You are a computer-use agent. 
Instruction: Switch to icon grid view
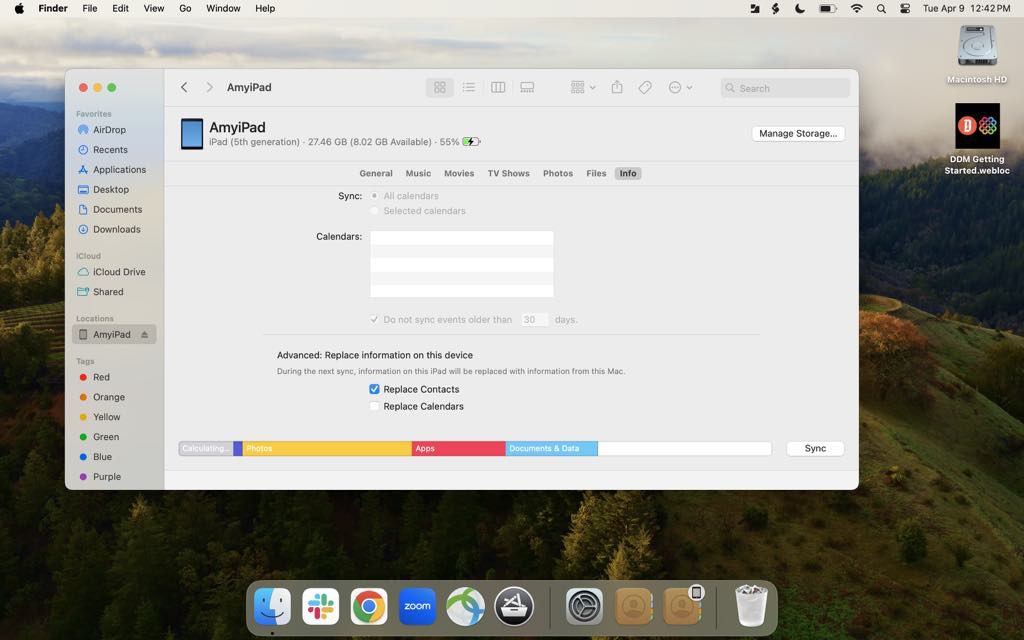tap(440, 88)
